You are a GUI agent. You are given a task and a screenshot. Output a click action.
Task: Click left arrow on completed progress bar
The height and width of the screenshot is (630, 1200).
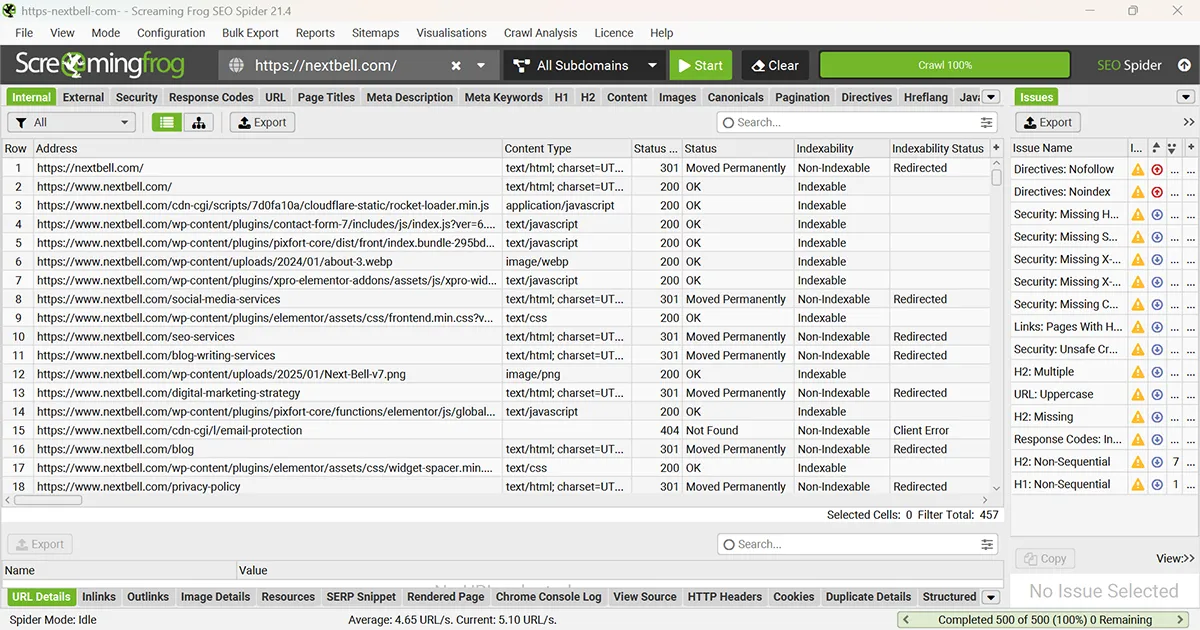pos(906,620)
